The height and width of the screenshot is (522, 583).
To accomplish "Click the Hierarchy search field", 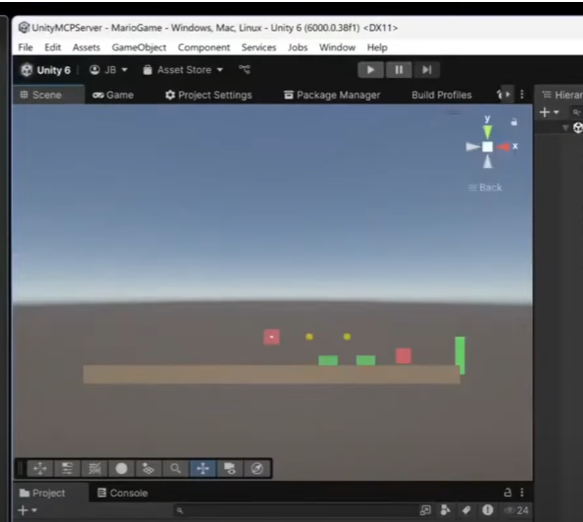I will coord(577,112).
